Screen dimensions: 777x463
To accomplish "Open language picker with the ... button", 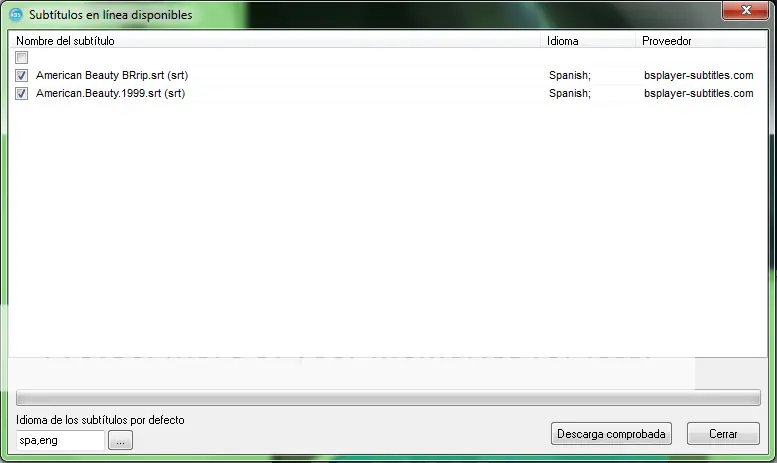I will (120, 440).
